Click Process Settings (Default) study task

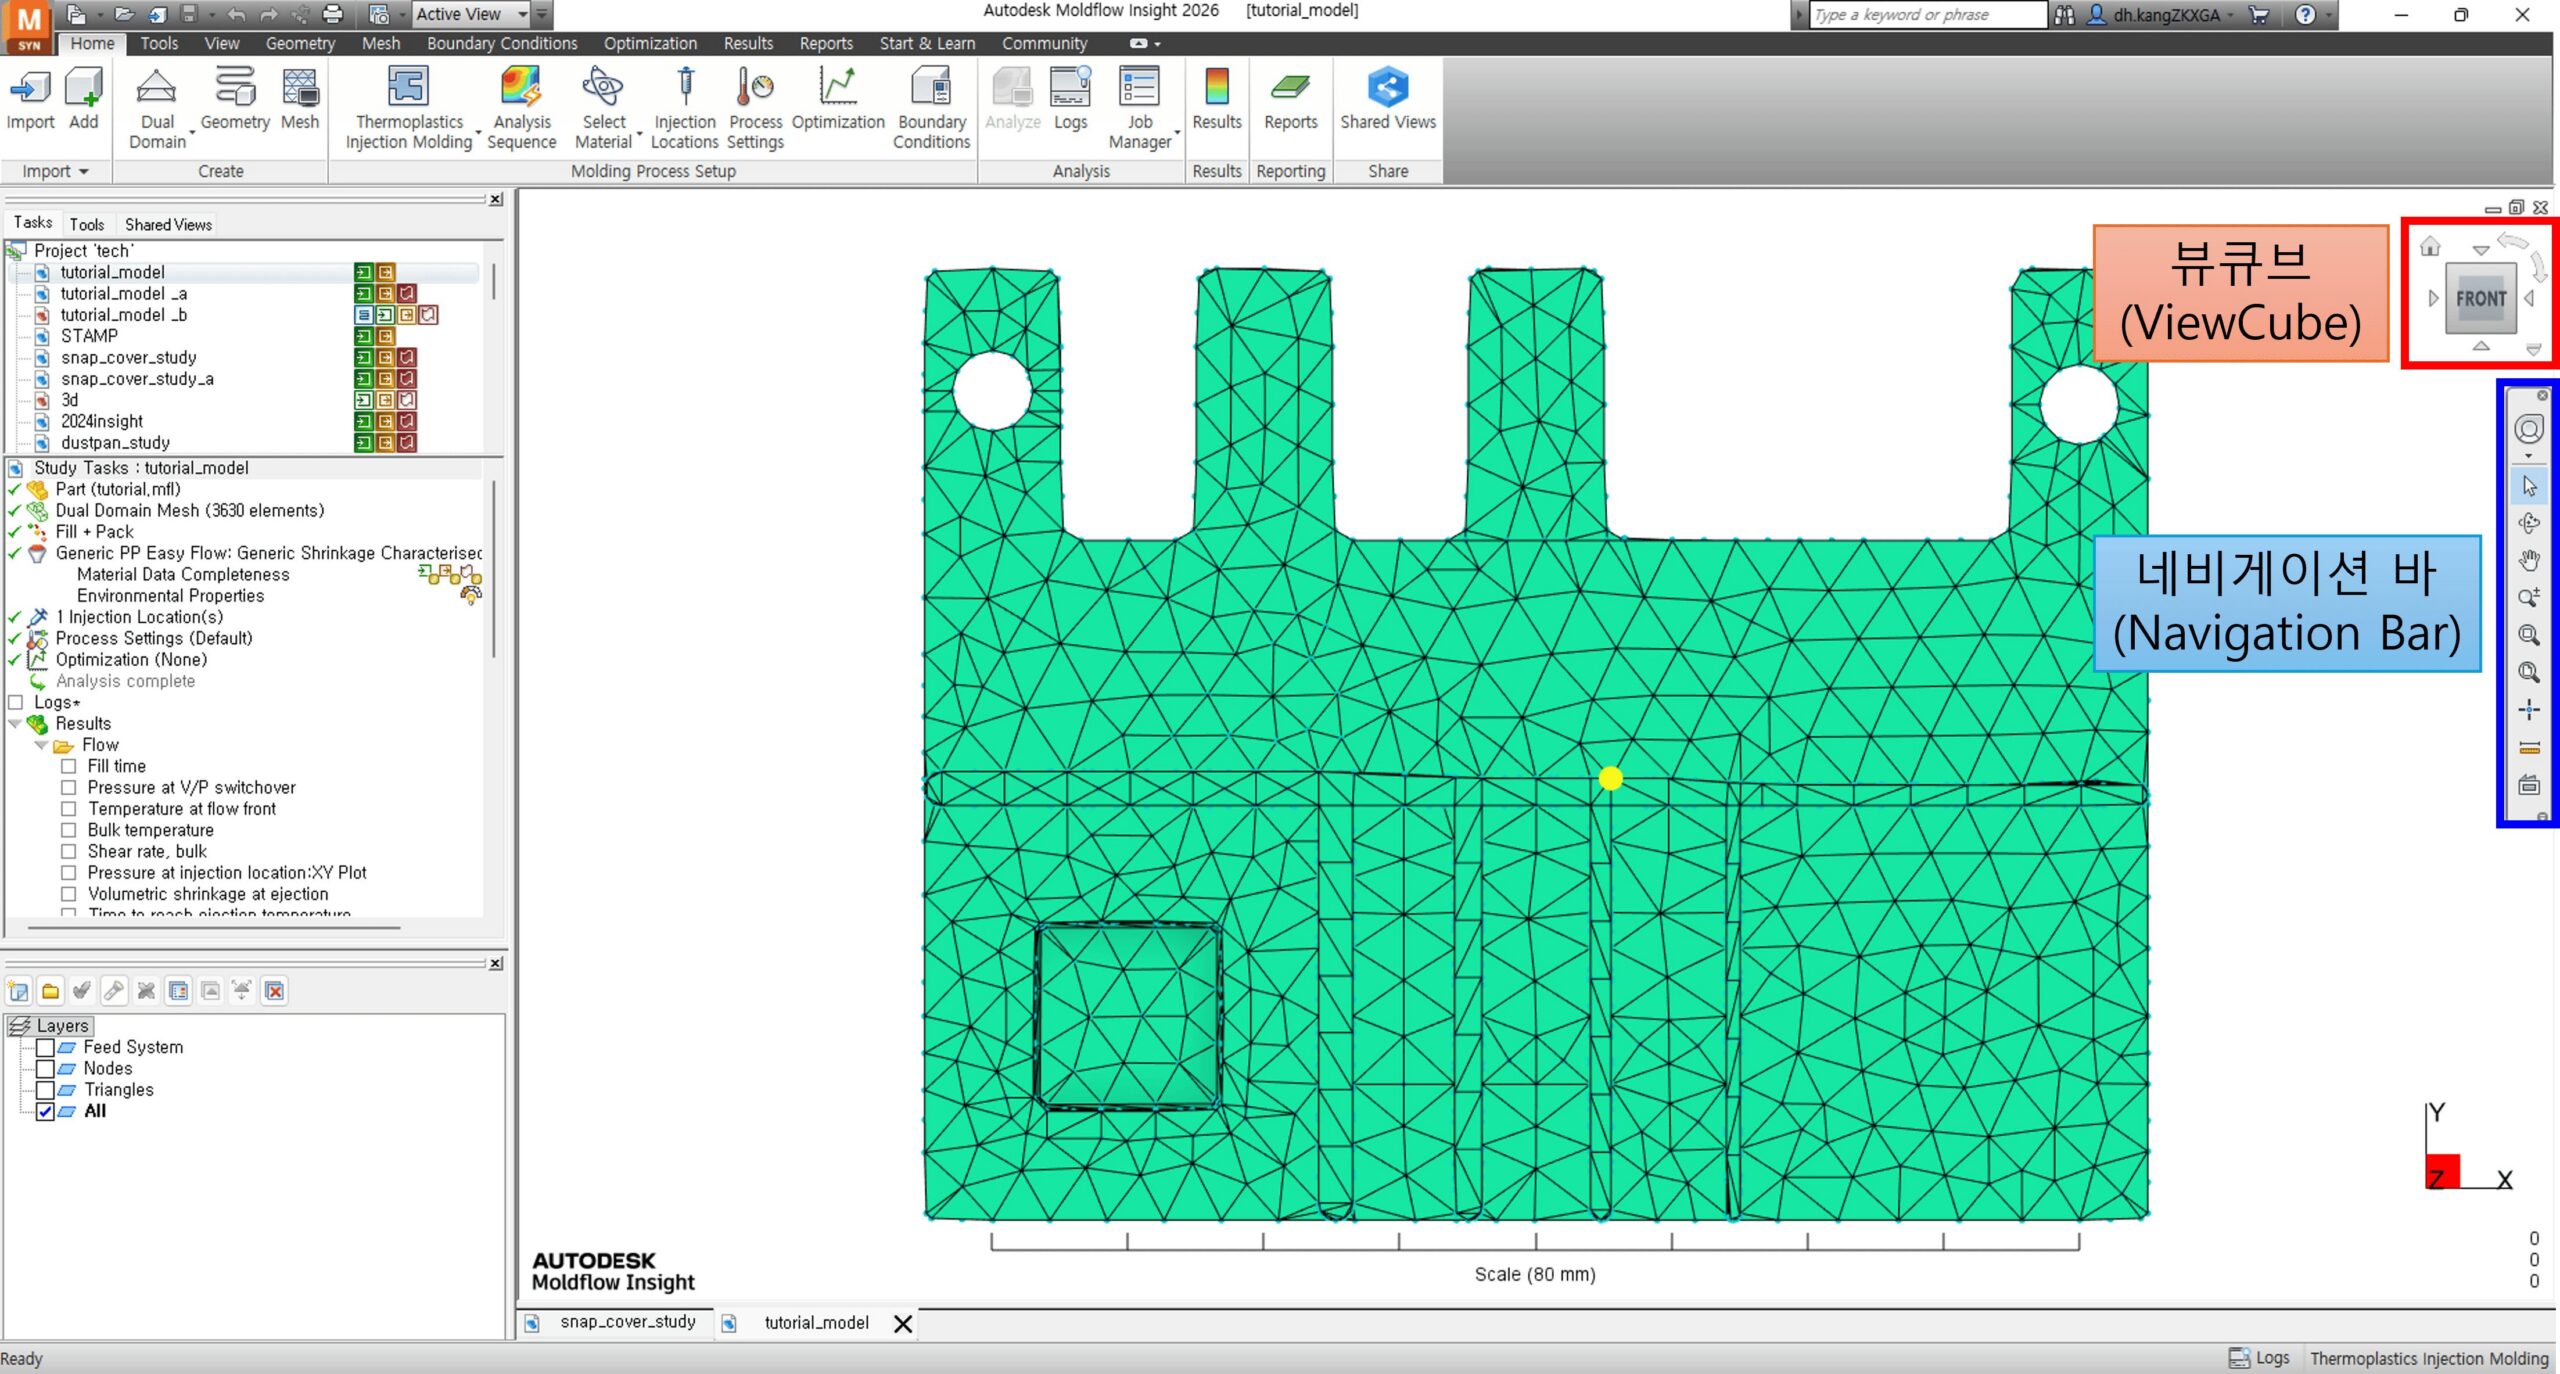pyautogui.click(x=154, y=638)
